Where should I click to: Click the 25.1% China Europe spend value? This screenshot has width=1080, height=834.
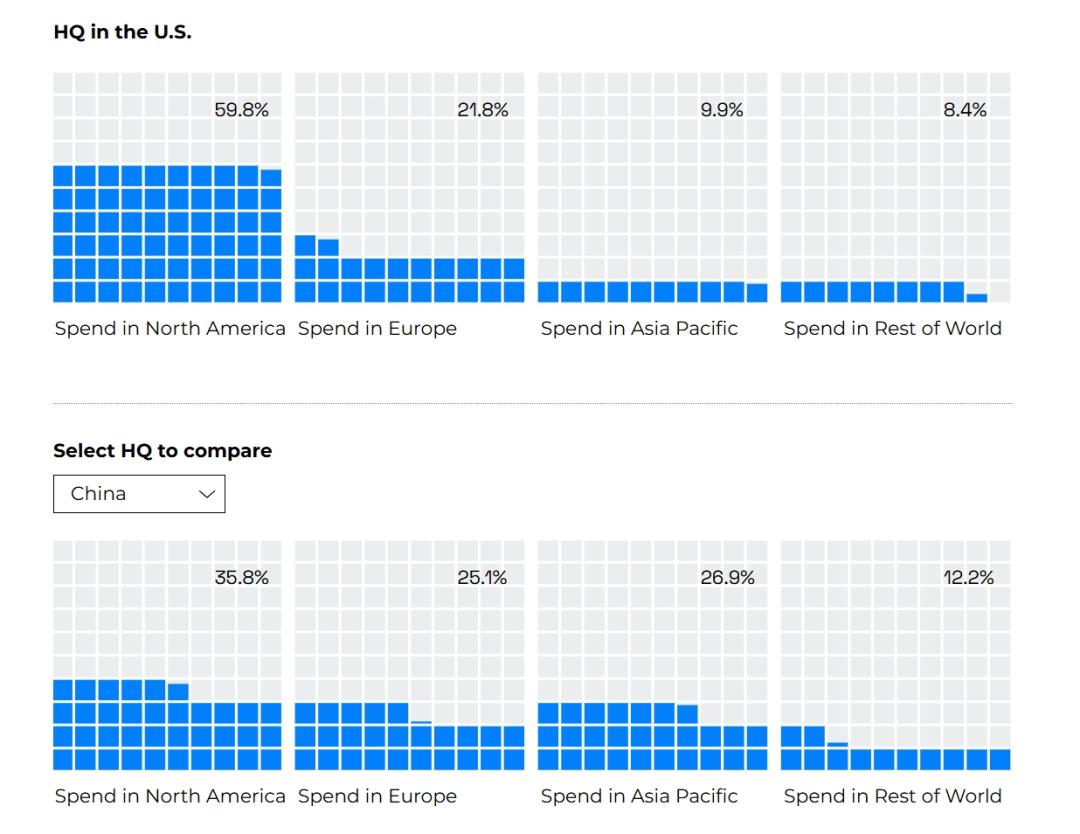click(482, 577)
